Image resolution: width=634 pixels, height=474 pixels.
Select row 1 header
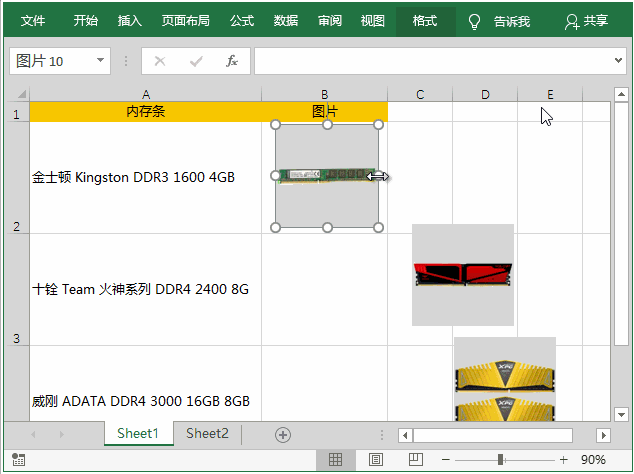coord(17,112)
